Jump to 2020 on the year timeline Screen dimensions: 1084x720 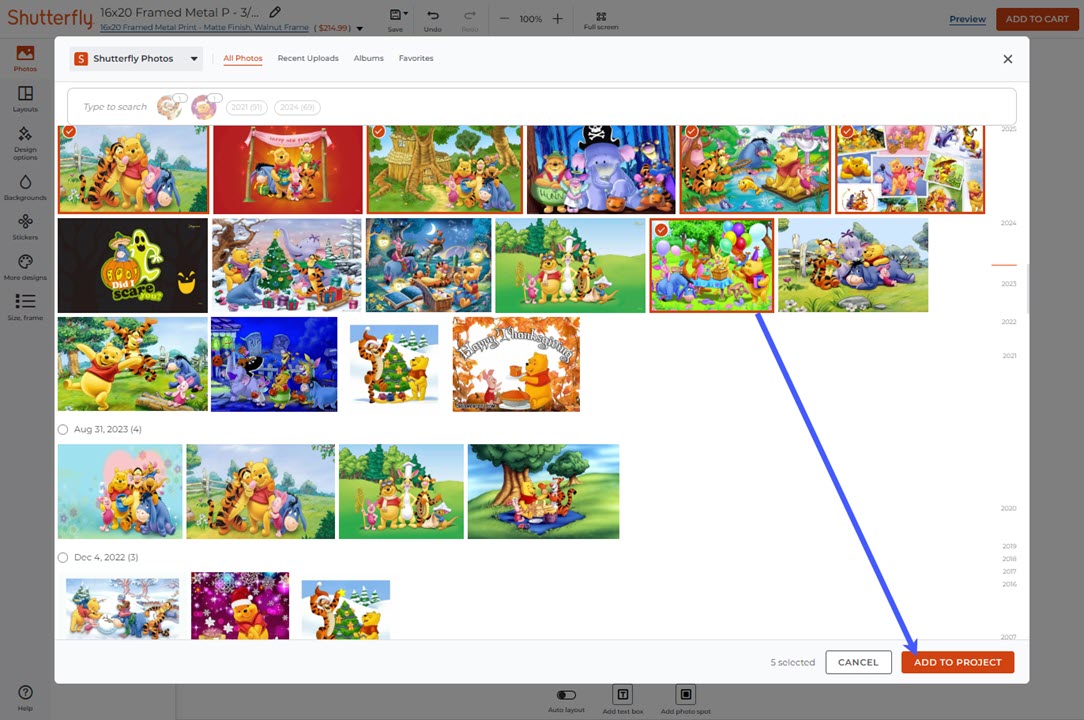click(1008, 508)
